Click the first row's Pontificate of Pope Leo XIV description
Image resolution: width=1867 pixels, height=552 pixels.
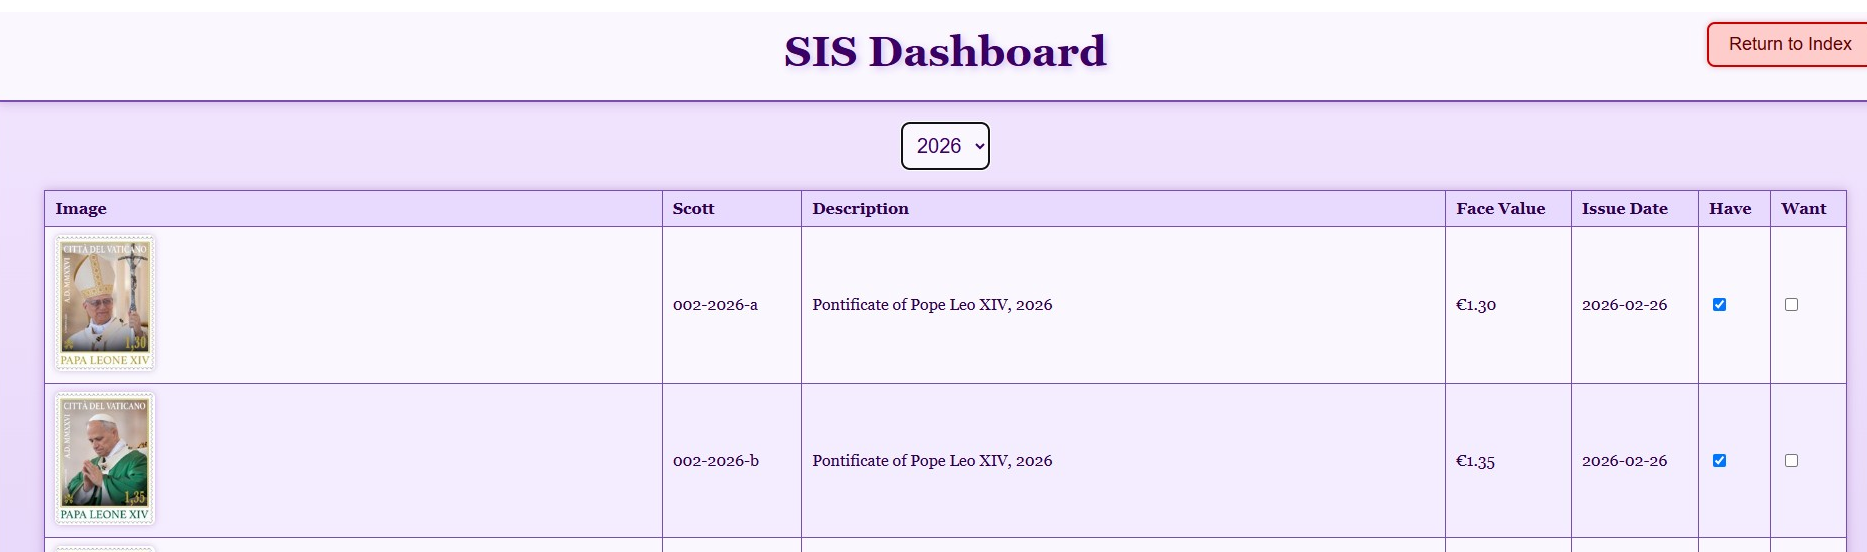(x=932, y=305)
